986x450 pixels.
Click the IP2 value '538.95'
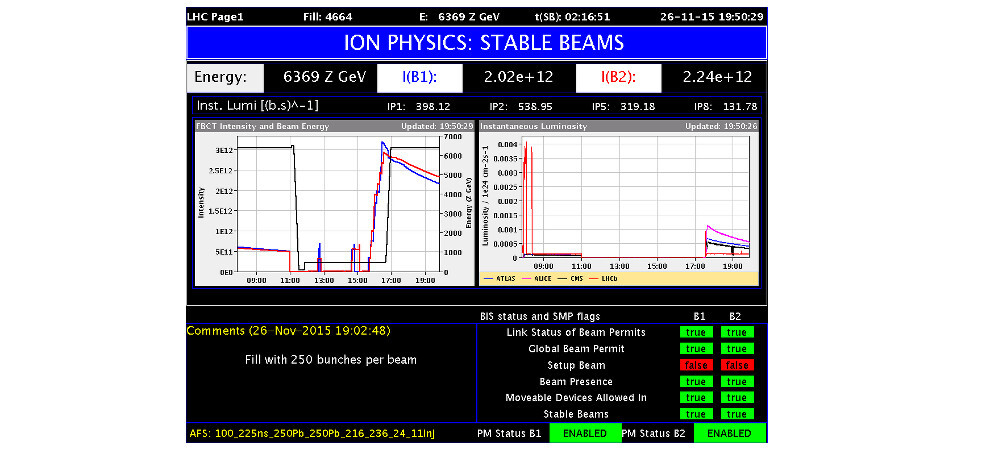pos(535,107)
